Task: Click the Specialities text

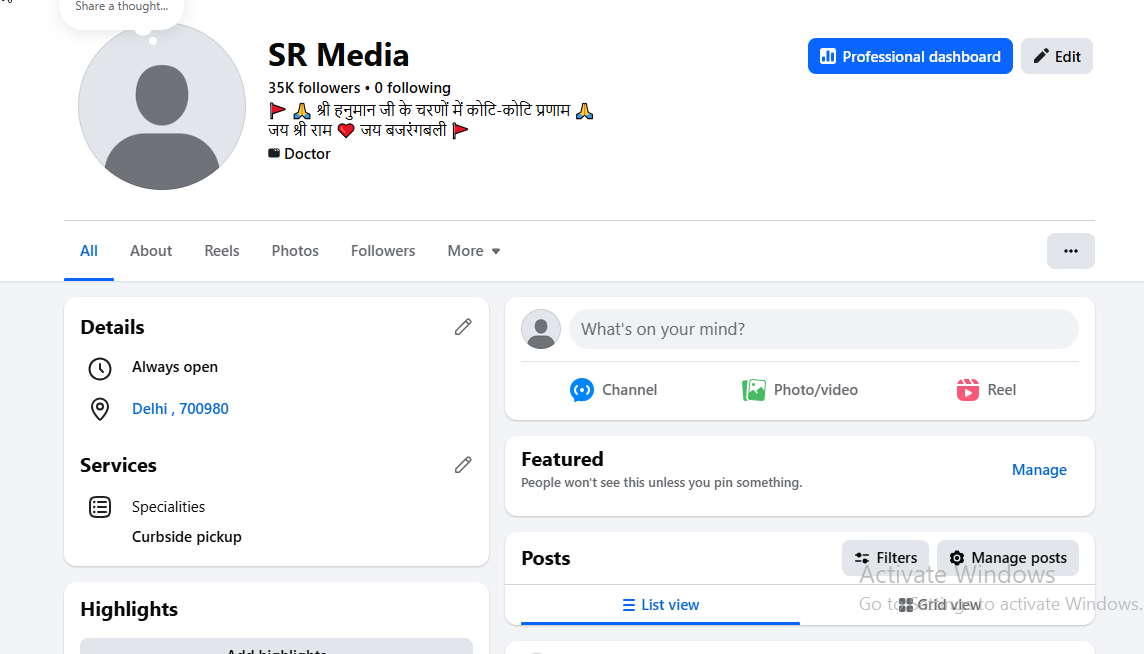Action: 169,507
